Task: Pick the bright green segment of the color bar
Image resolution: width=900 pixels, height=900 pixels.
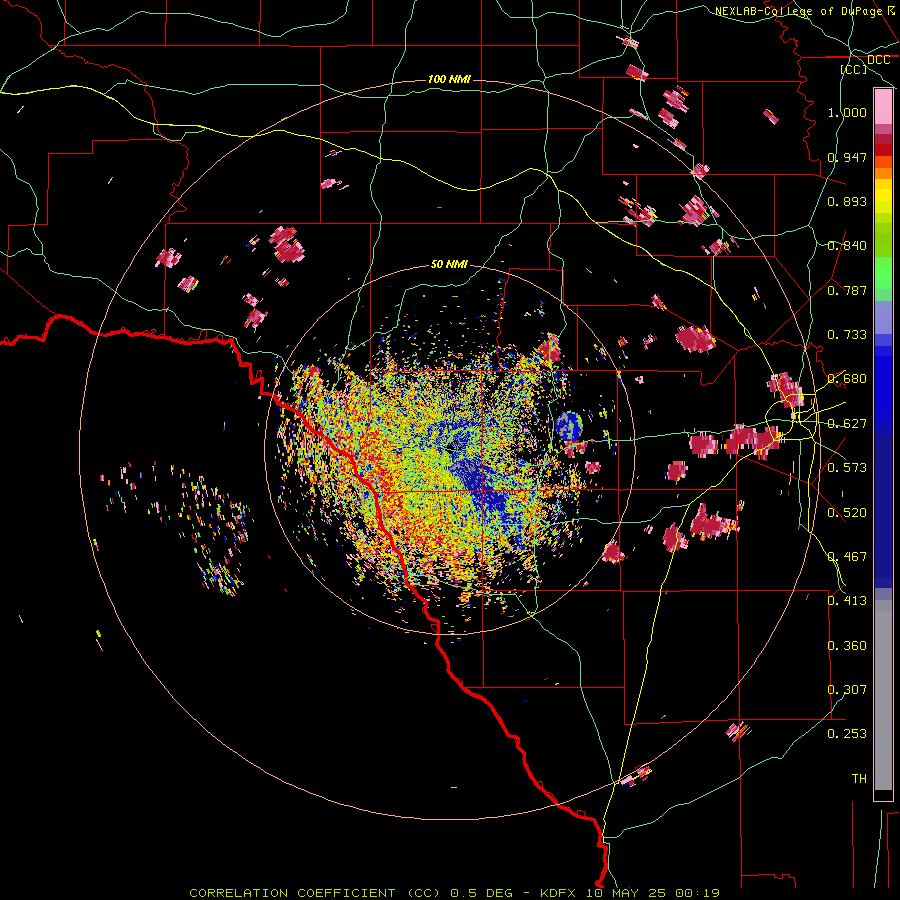Action: pos(883,273)
